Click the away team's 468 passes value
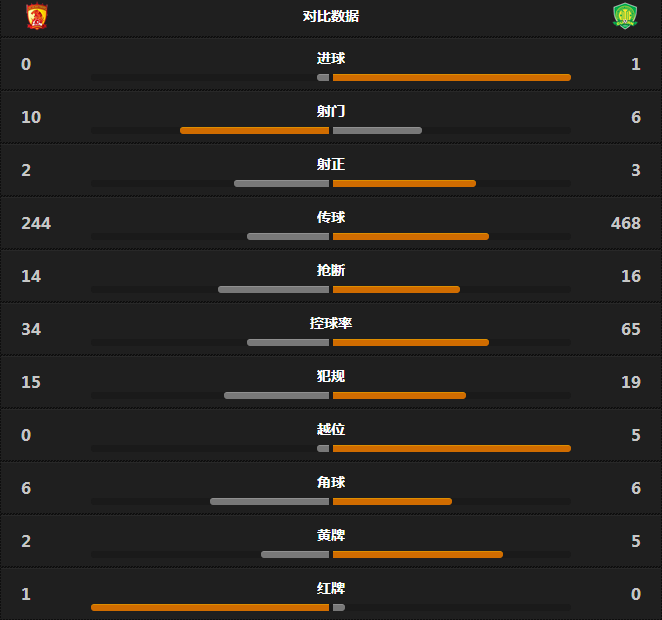 626,223
